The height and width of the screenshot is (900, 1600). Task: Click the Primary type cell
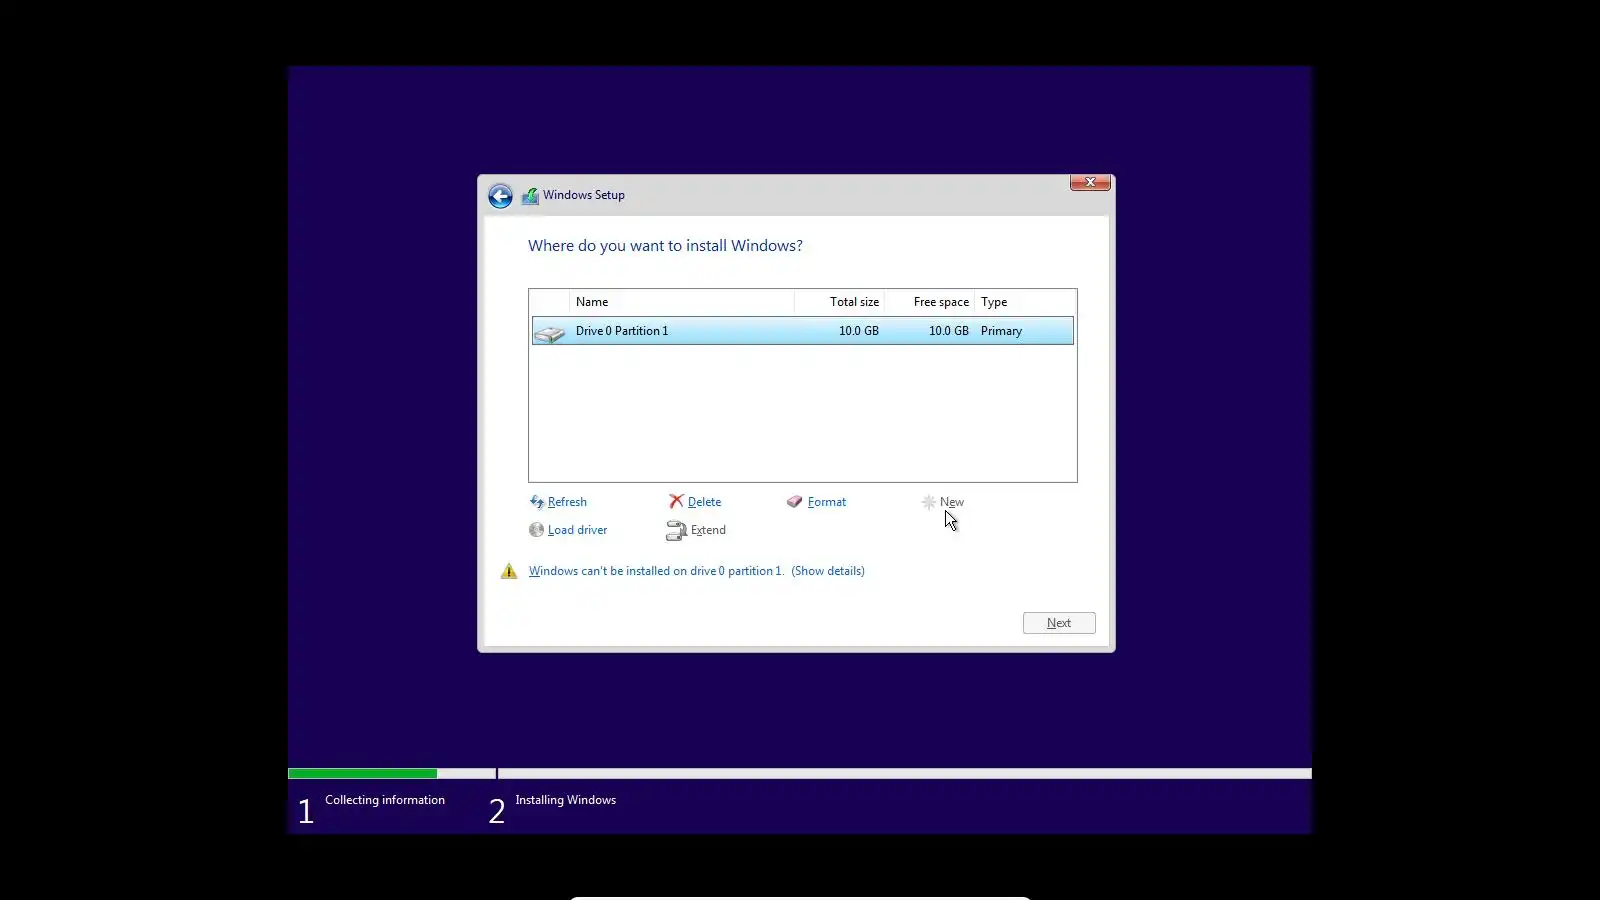(1001, 331)
